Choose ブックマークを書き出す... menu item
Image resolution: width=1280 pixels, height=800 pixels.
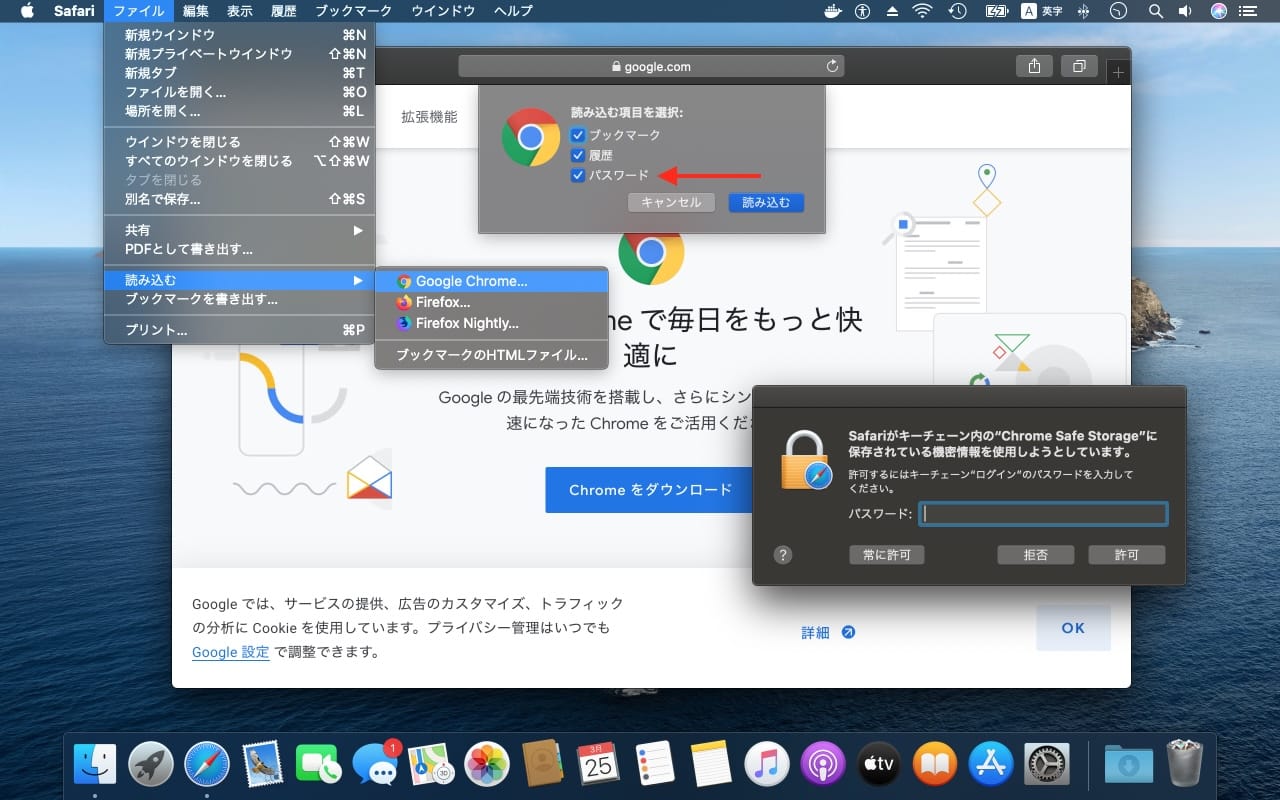[240, 299]
